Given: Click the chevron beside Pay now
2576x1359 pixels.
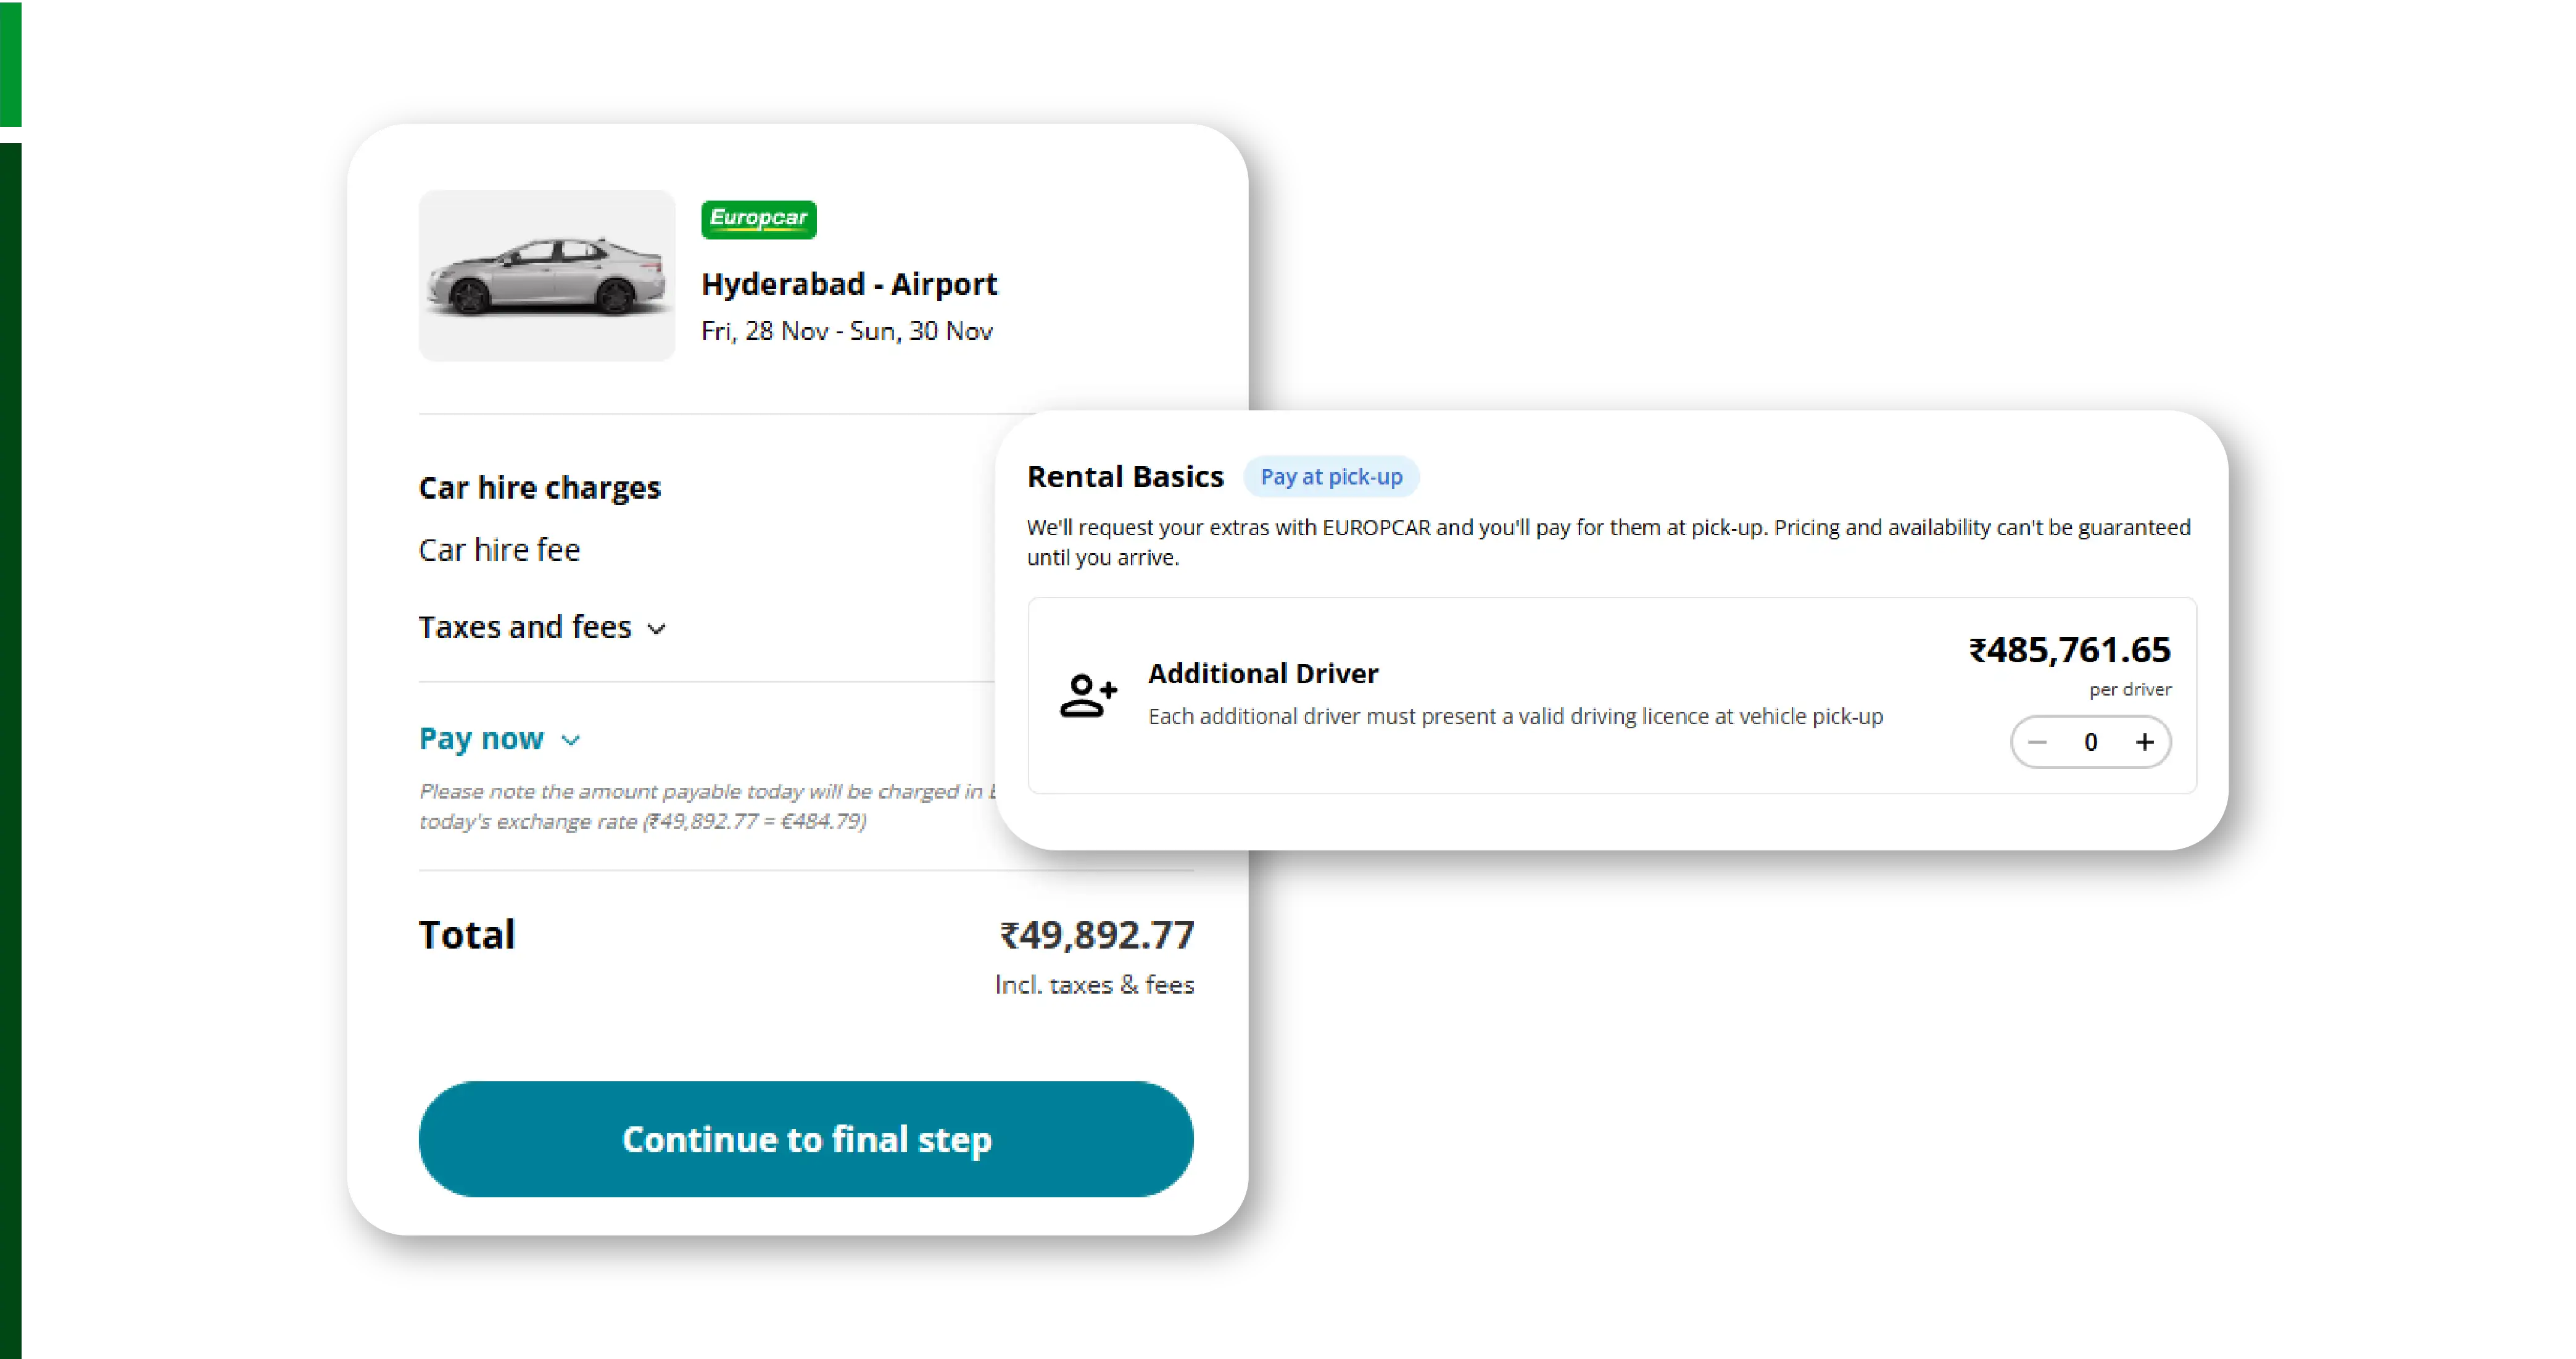Looking at the screenshot, I should click(x=570, y=741).
